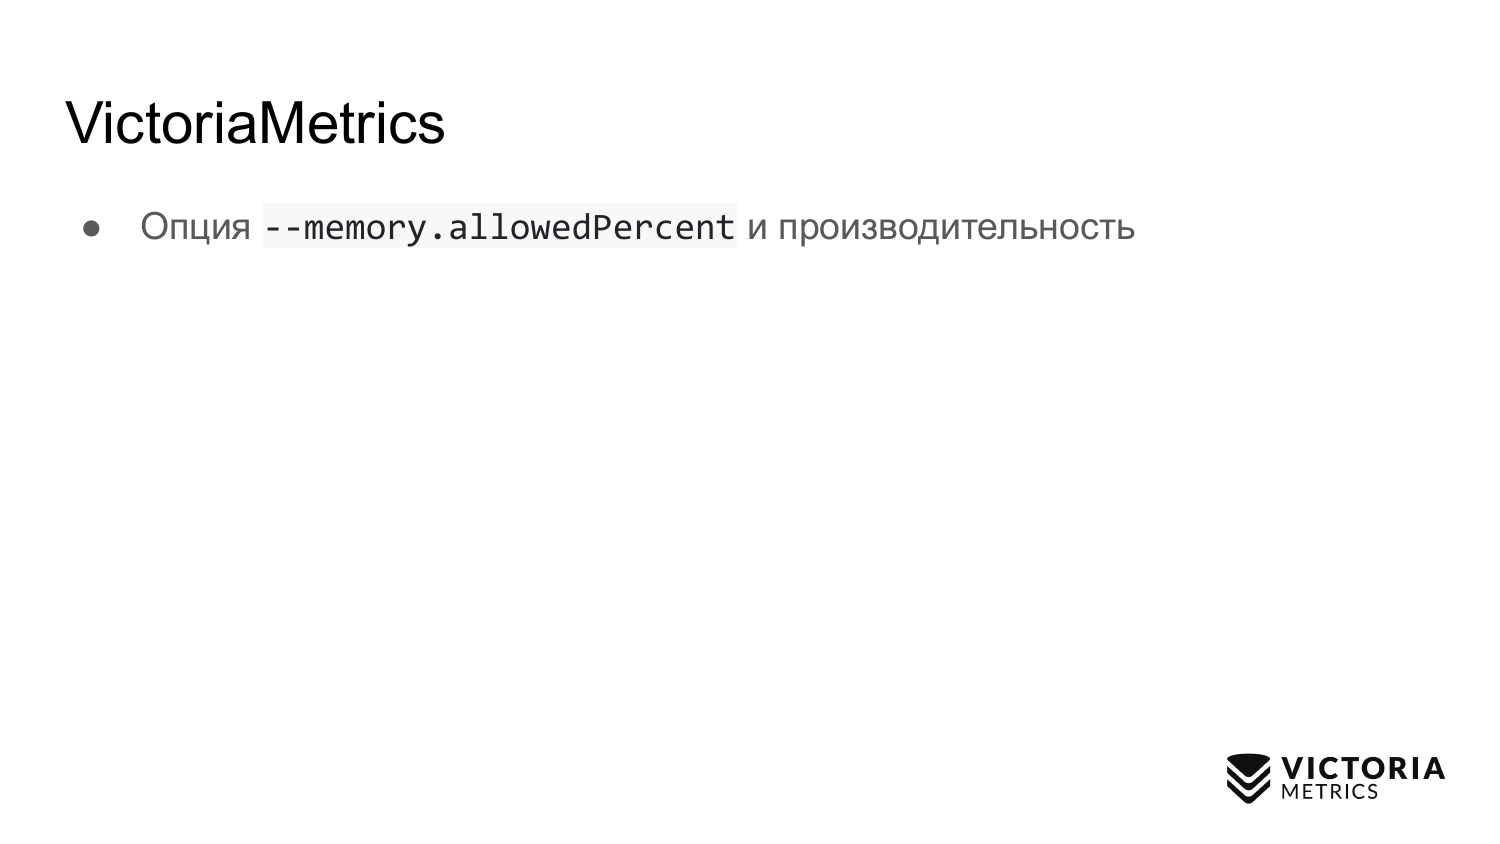Click the METRICS text under the logo

point(1329,792)
